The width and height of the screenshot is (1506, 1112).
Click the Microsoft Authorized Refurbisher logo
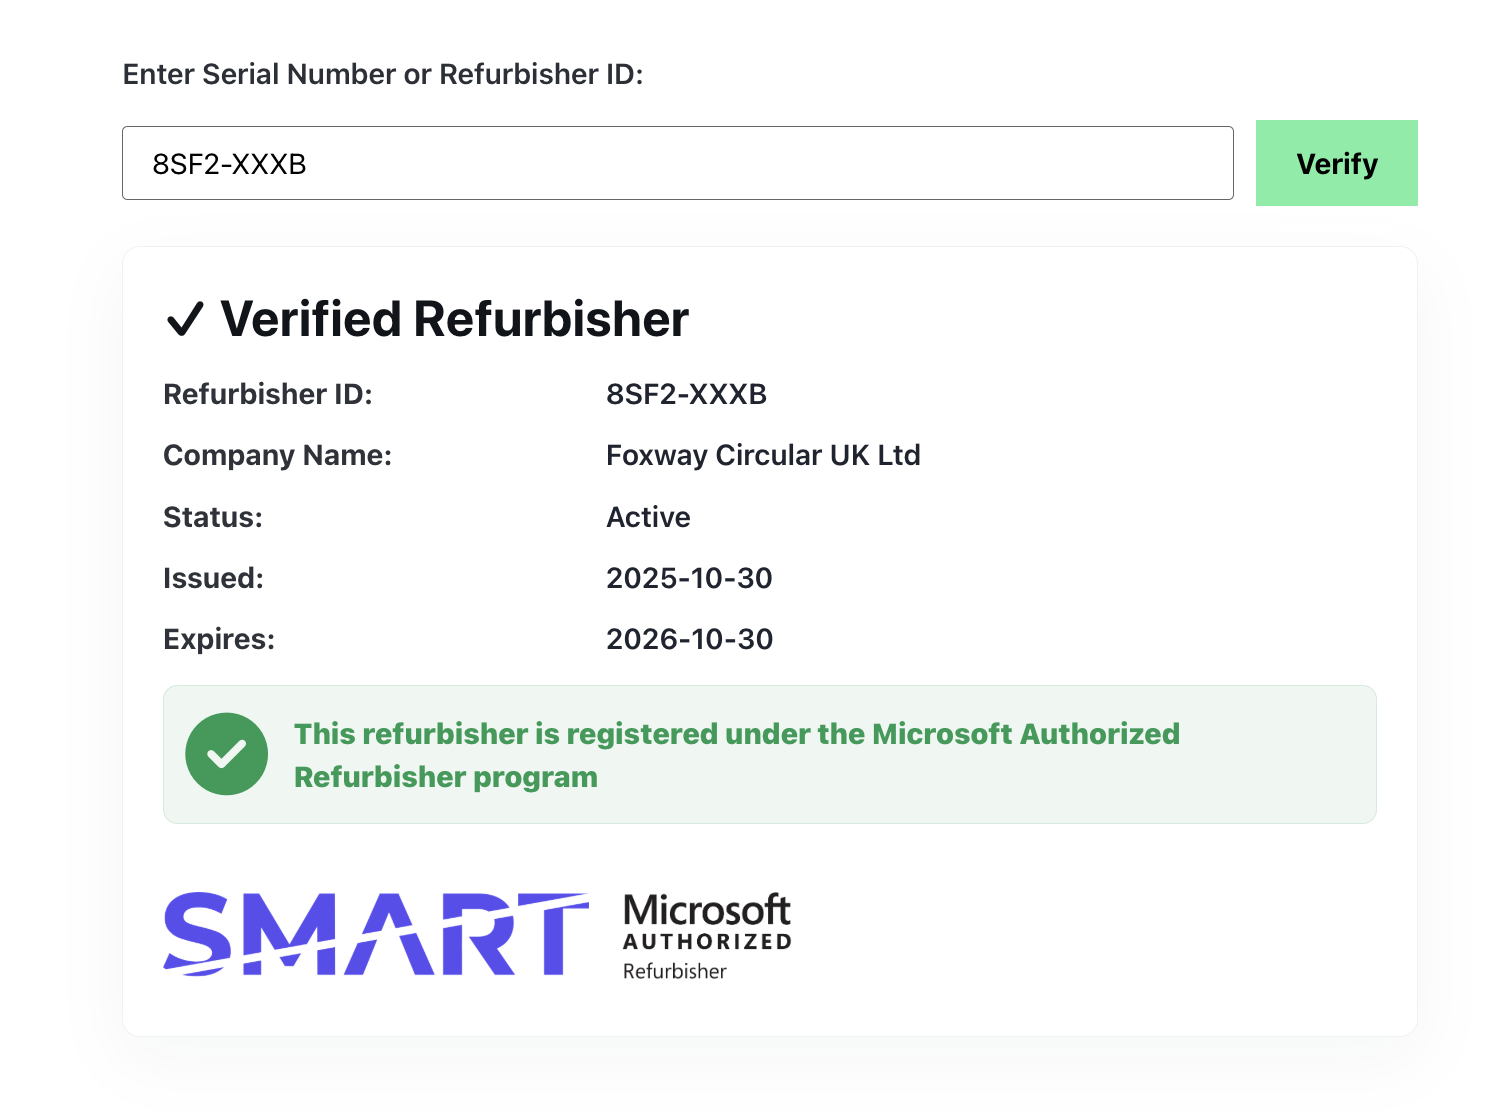coord(705,935)
